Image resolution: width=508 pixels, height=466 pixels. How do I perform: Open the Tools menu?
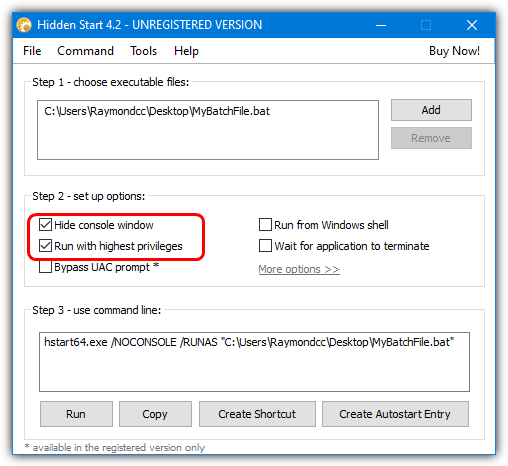click(143, 51)
